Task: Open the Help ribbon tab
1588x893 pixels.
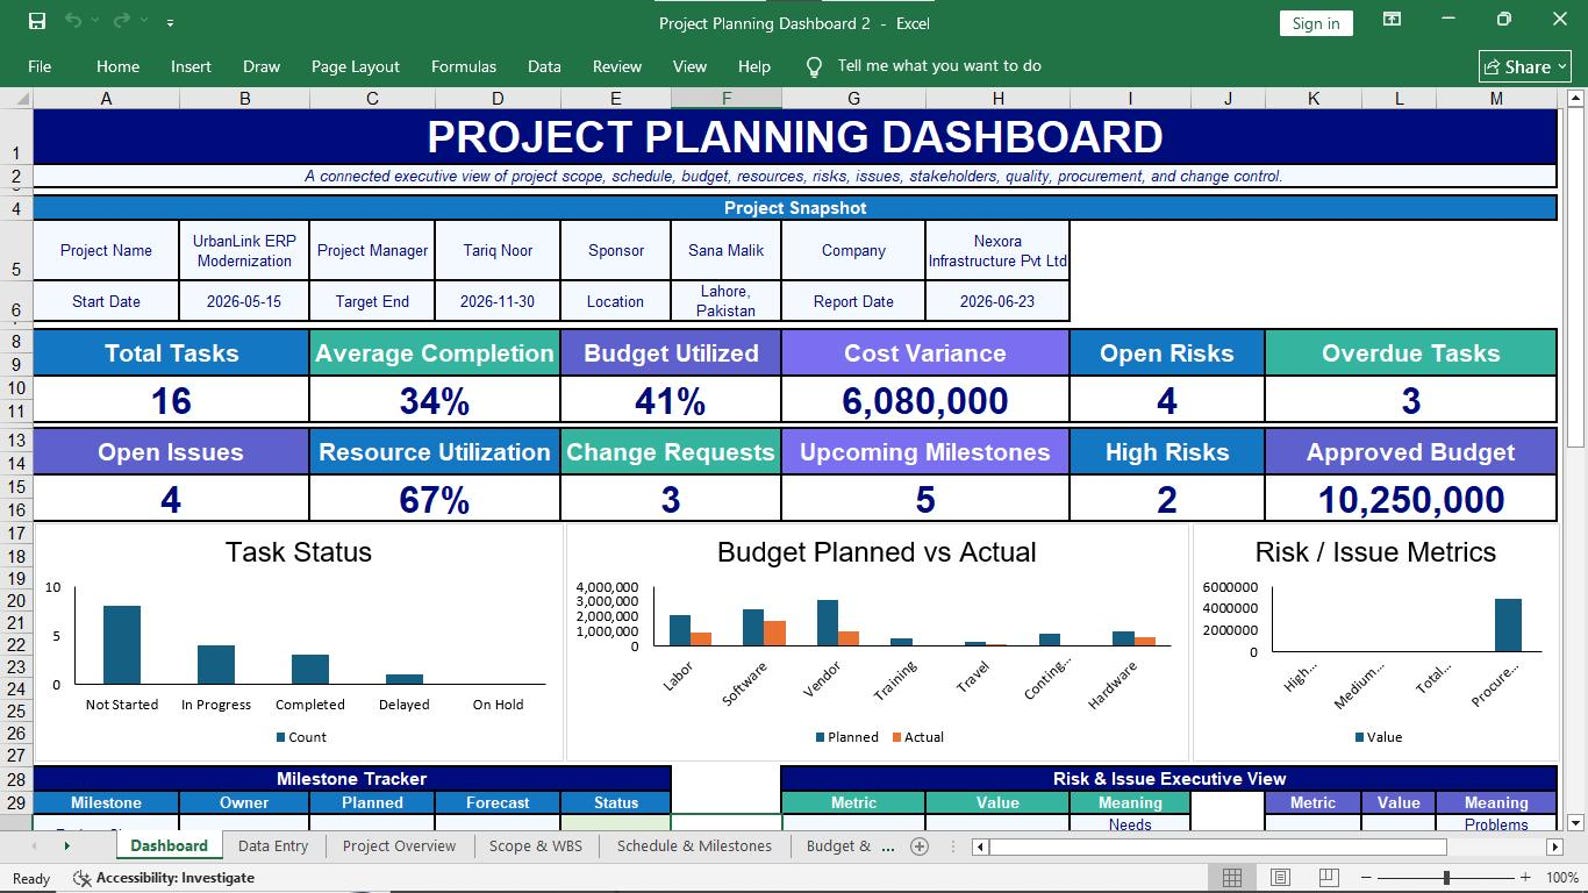Action: click(754, 66)
